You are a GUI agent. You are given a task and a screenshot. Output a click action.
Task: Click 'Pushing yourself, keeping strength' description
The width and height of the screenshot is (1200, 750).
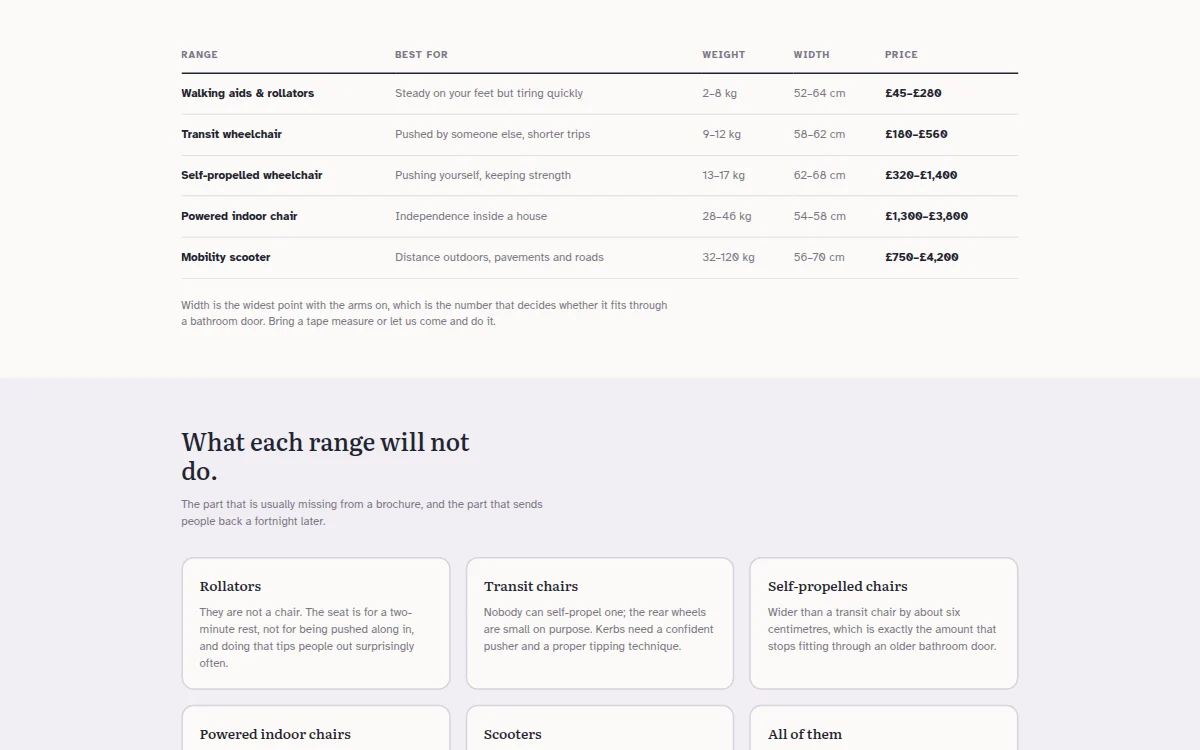click(483, 175)
